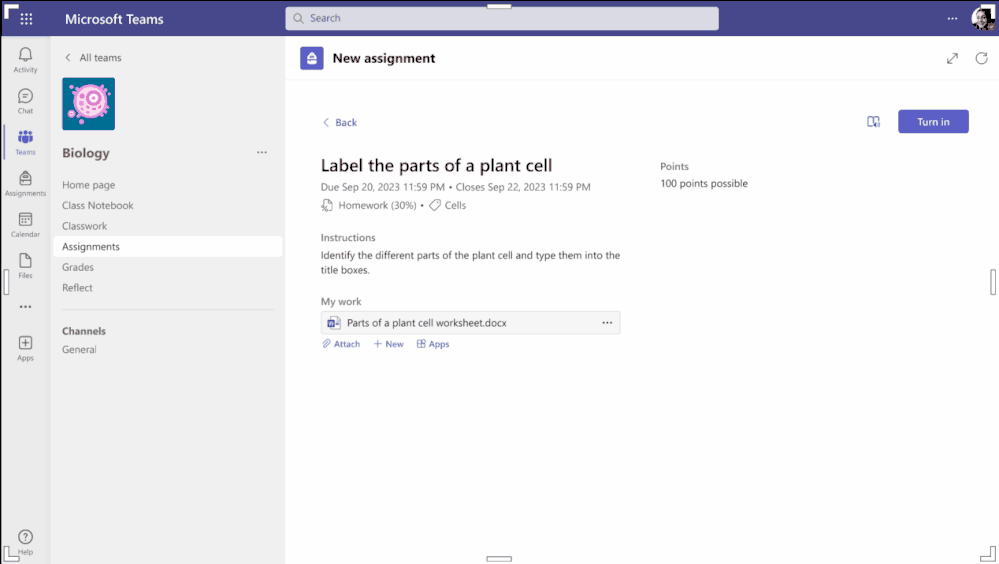Screen dimensions: 999x564
Task: Expand more apps ellipsis in left rail
Action: (25, 307)
